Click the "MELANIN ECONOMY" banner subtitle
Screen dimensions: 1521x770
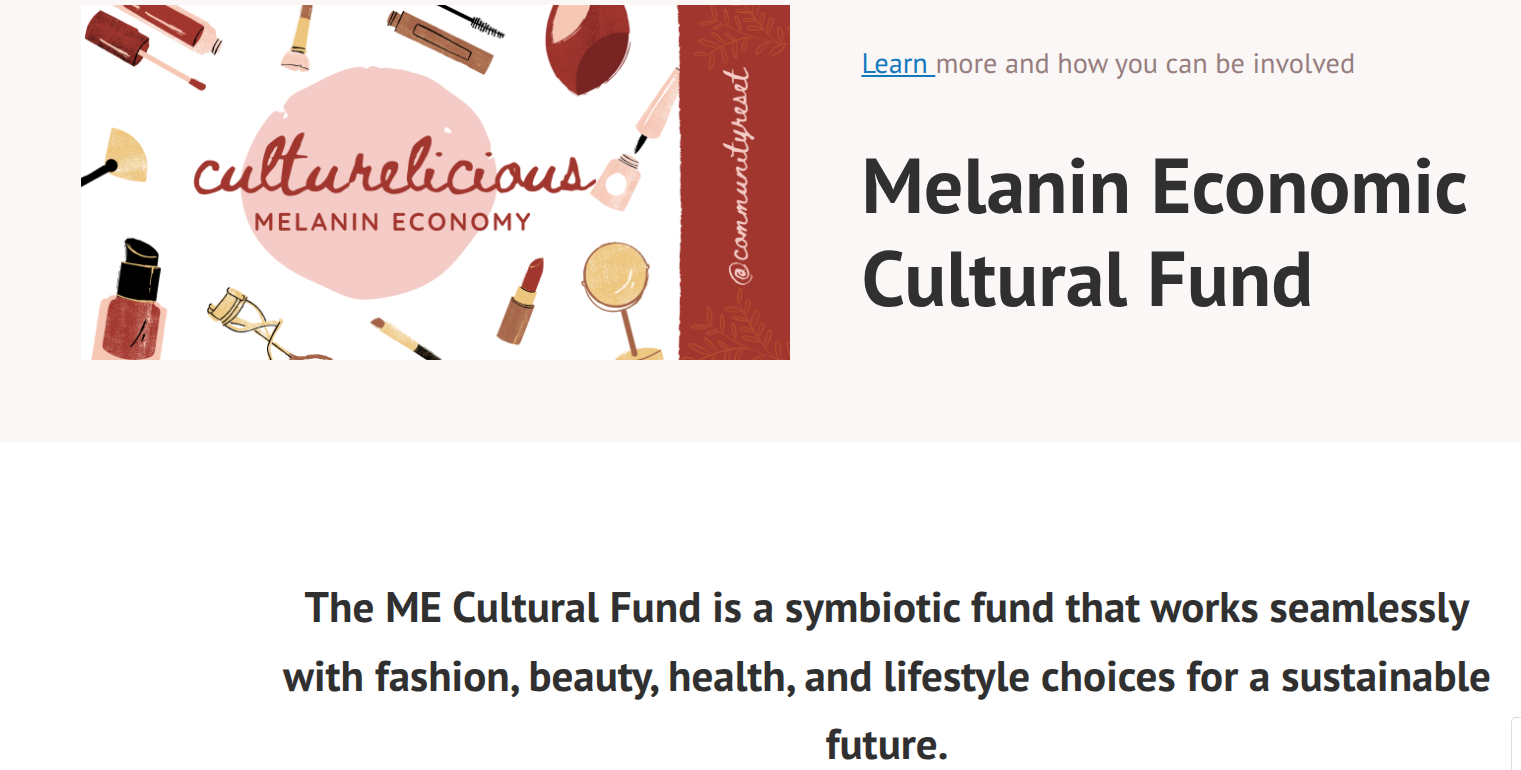(392, 222)
